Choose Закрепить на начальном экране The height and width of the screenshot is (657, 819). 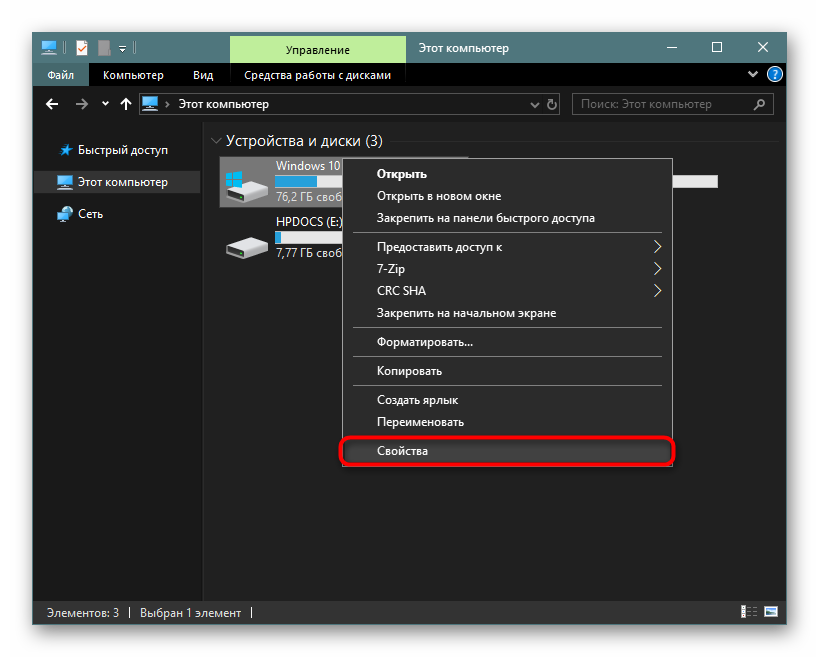pyautogui.click(x=507, y=313)
